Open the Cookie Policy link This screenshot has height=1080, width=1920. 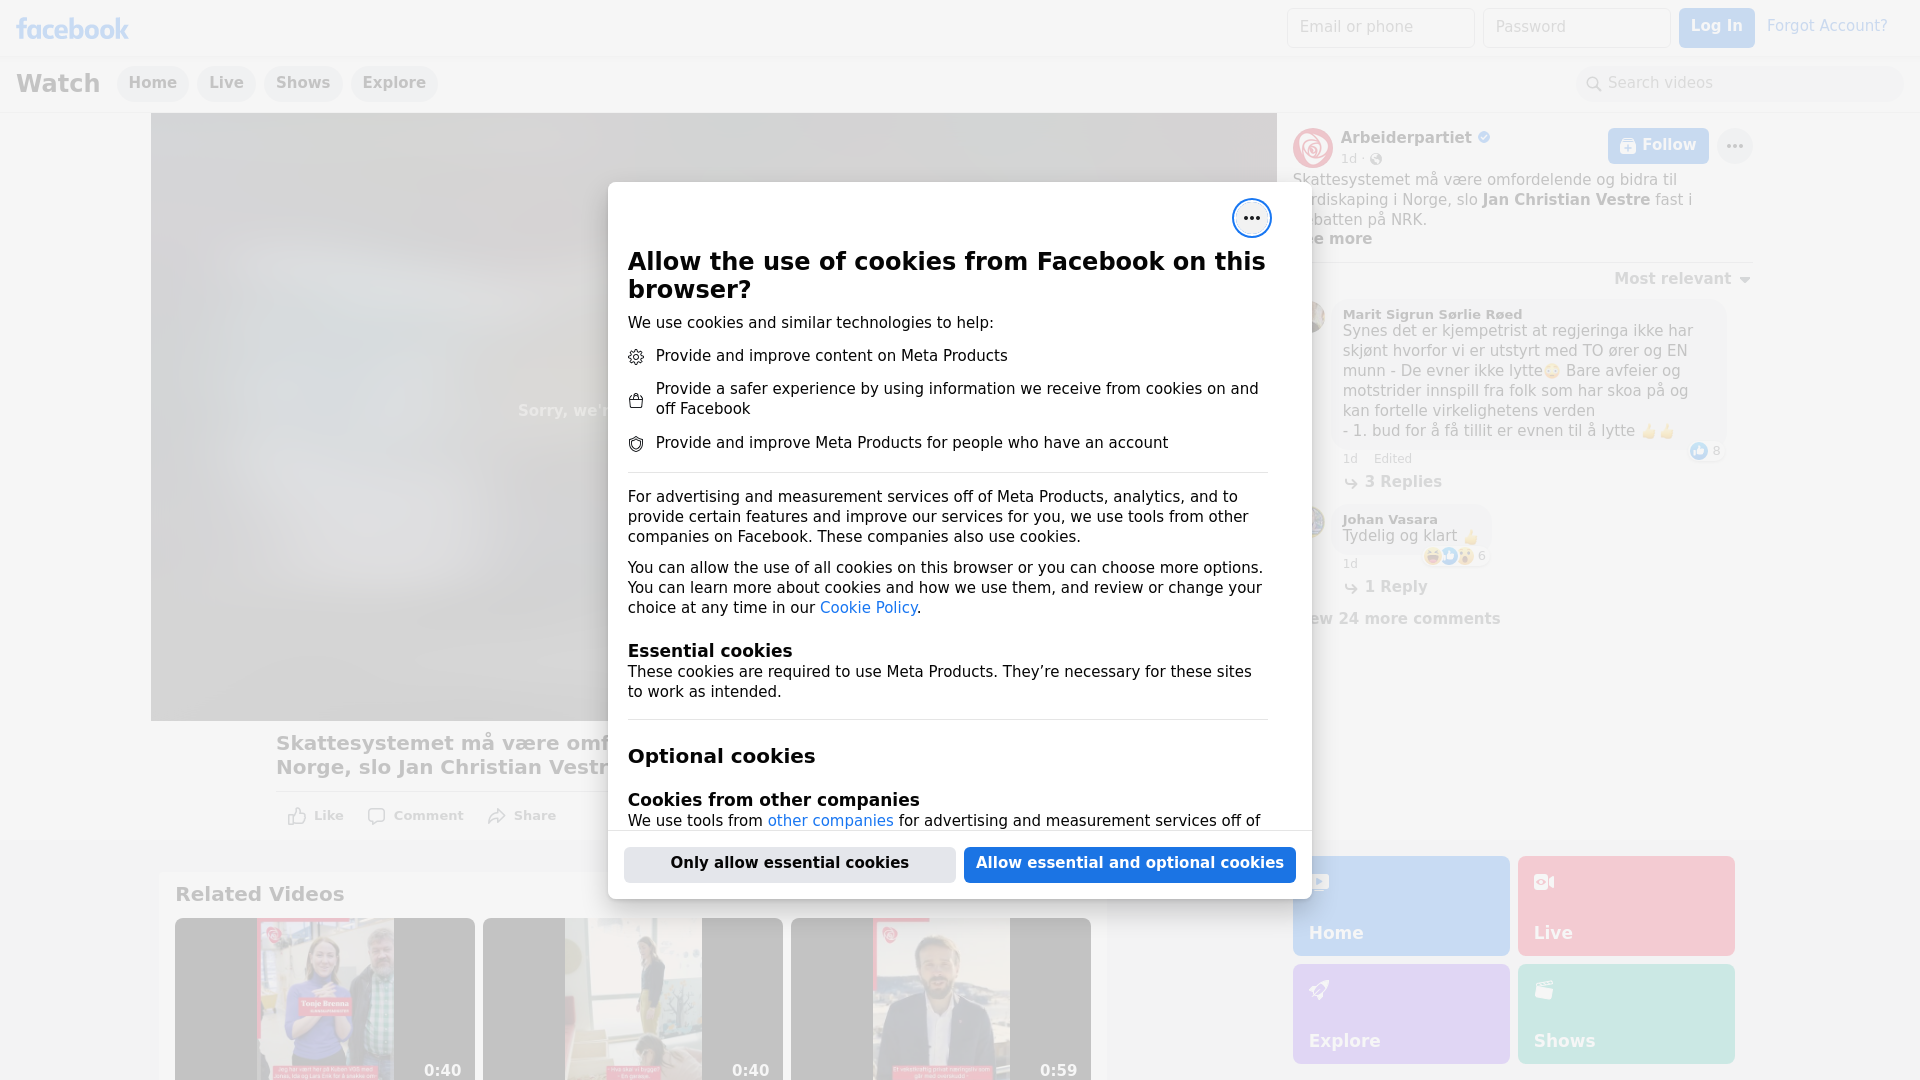868,608
